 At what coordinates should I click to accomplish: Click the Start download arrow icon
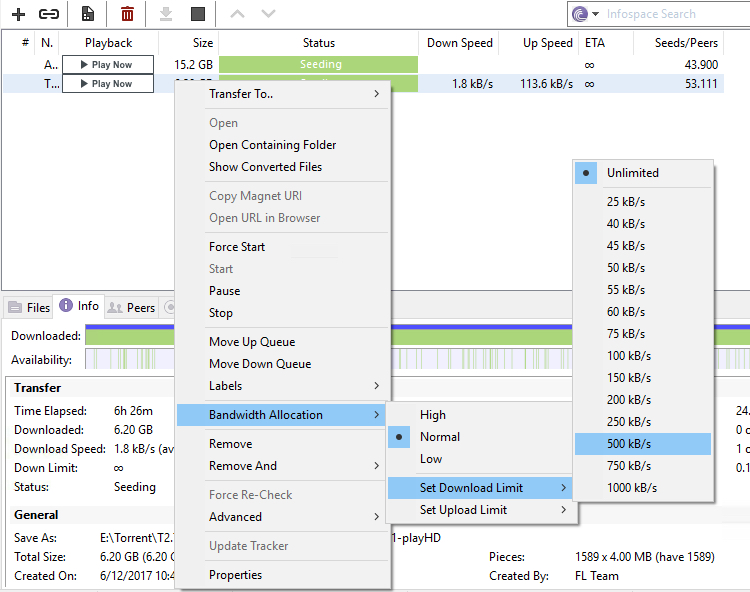click(x=166, y=14)
